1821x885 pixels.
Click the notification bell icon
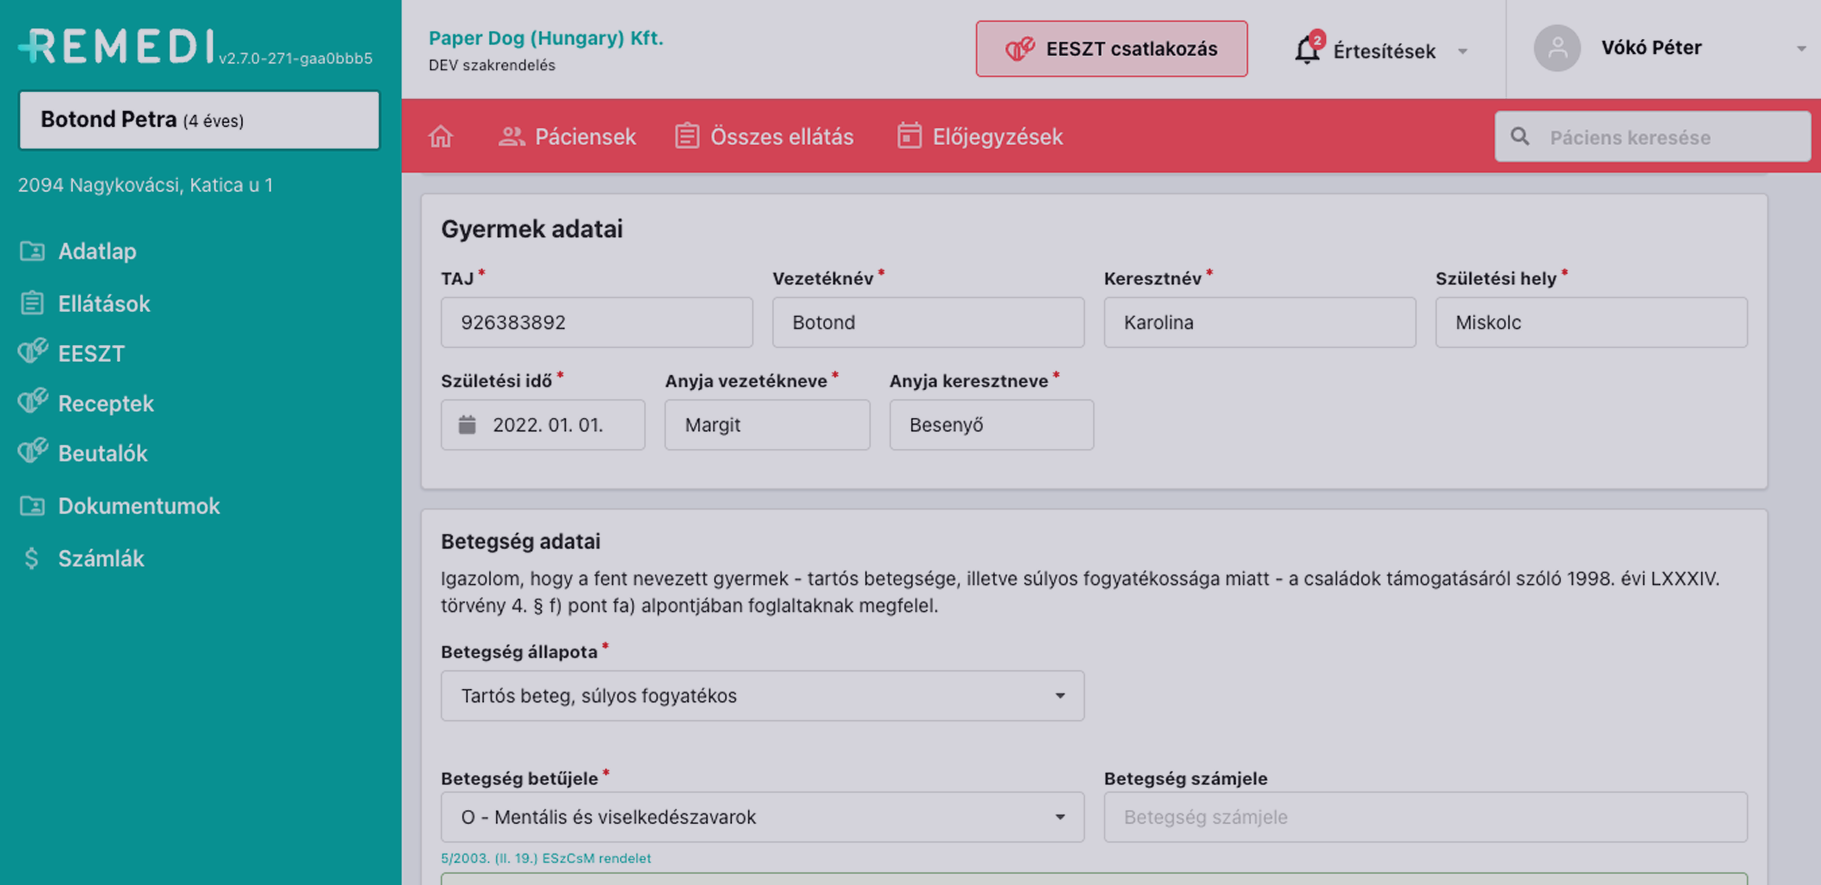tap(1307, 50)
